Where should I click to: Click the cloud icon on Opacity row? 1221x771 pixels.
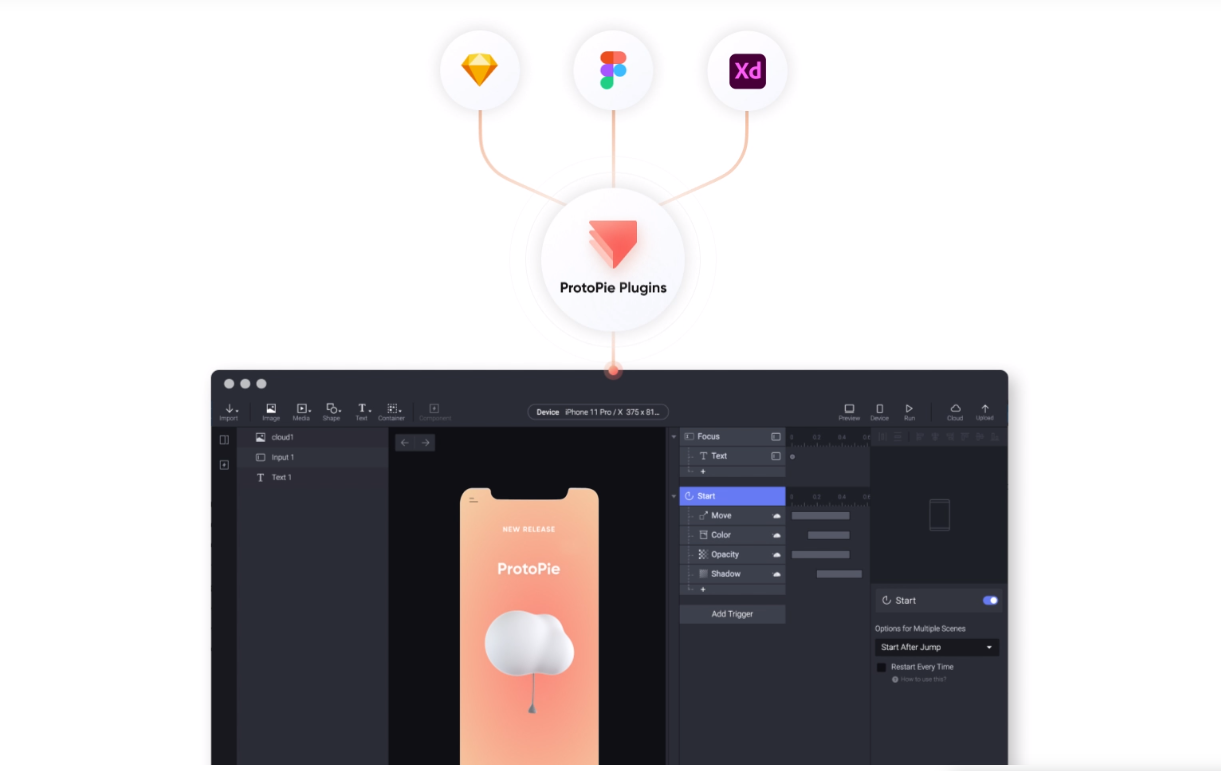coord(776,555)
